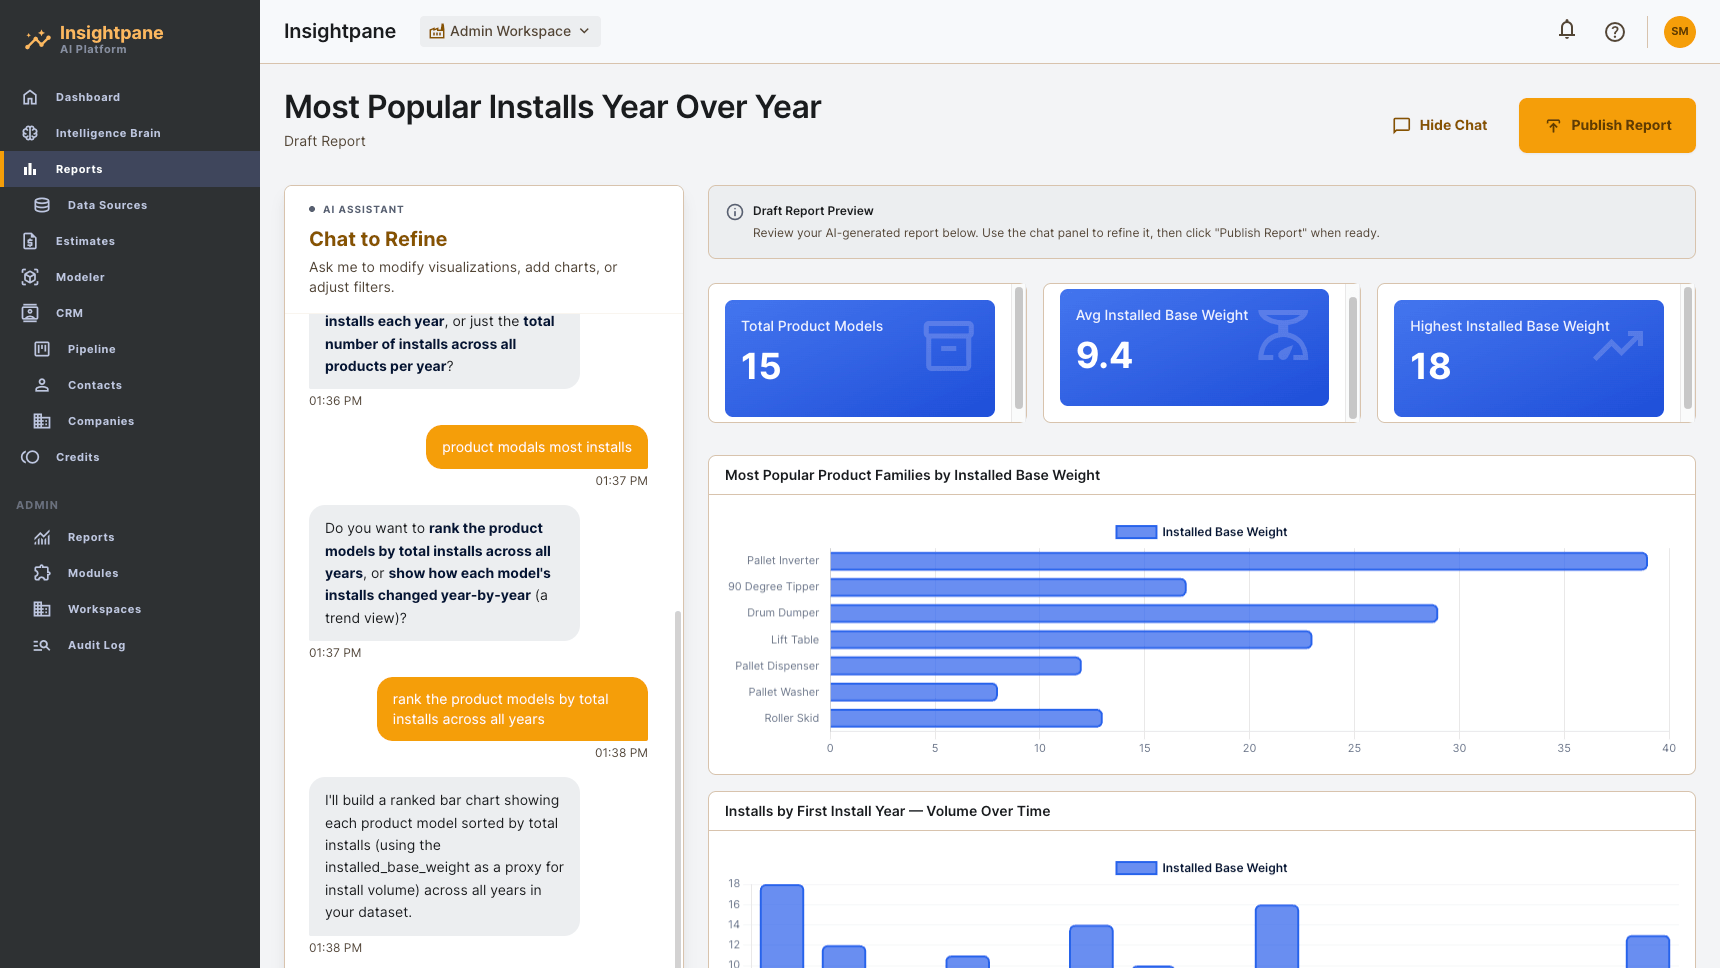Toggle Installed Base Weight legend in Product Families chart

pyautogui.click(x=1201, y=532)
